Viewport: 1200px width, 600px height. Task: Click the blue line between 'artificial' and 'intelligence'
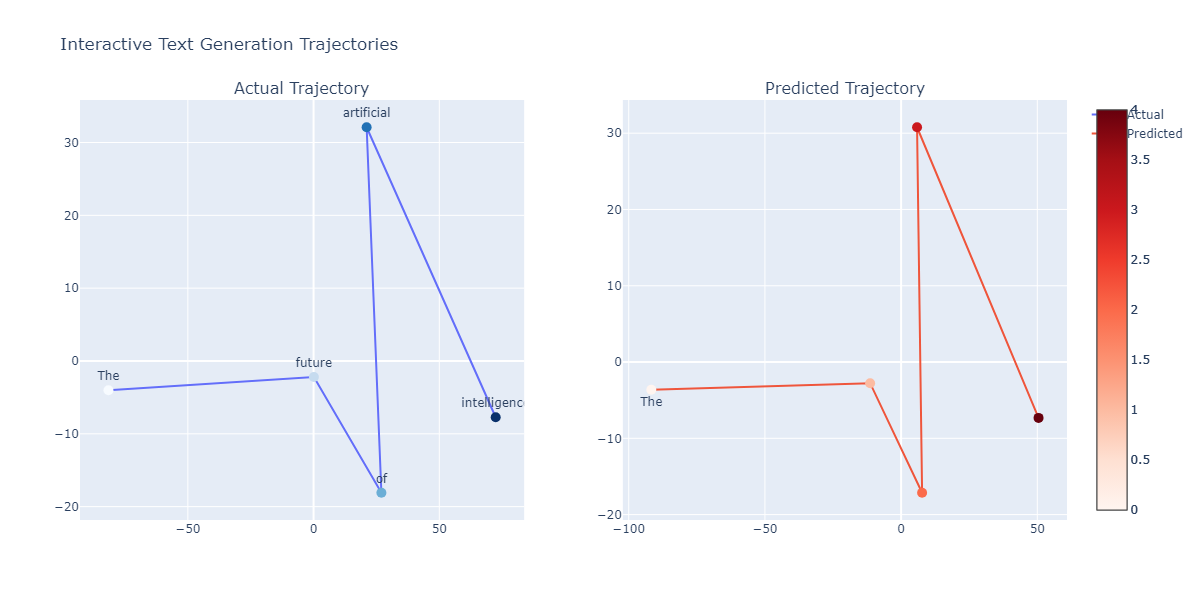(430, 270)
